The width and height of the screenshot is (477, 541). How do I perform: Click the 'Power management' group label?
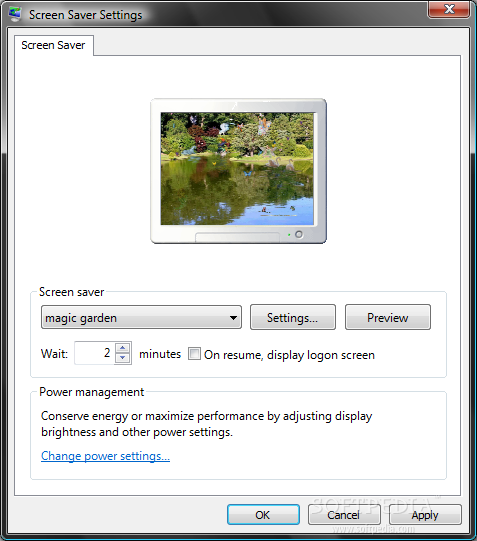coord(91,392)
